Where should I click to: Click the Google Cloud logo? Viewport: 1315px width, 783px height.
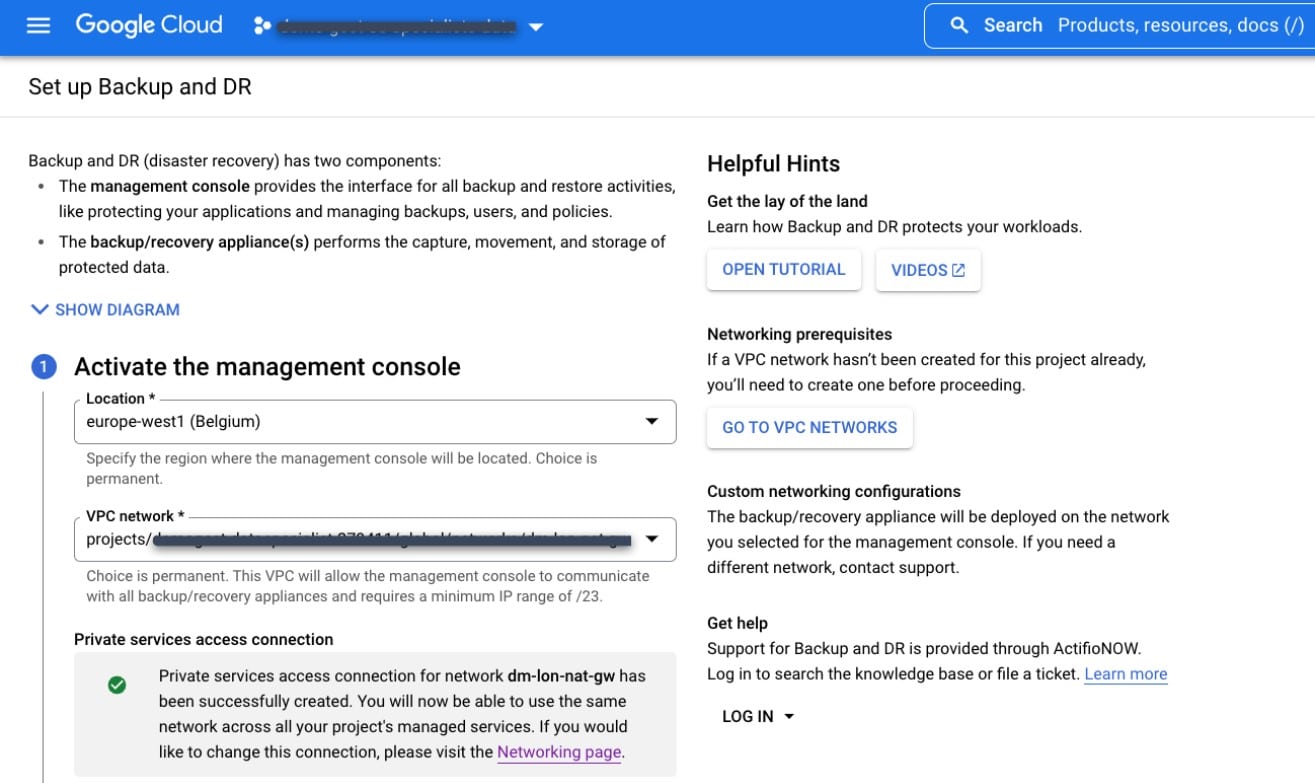pos(149,25)
